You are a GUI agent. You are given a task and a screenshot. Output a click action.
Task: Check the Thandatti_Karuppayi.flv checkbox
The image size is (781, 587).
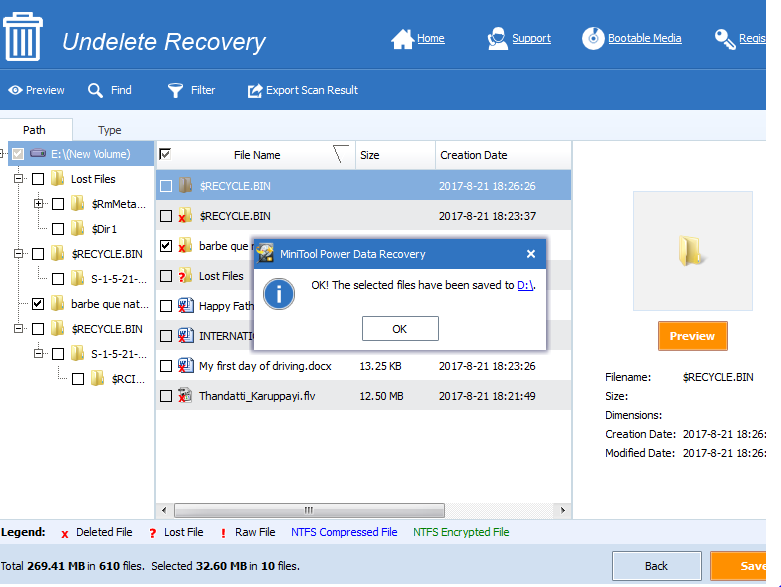tap(166, 396)
